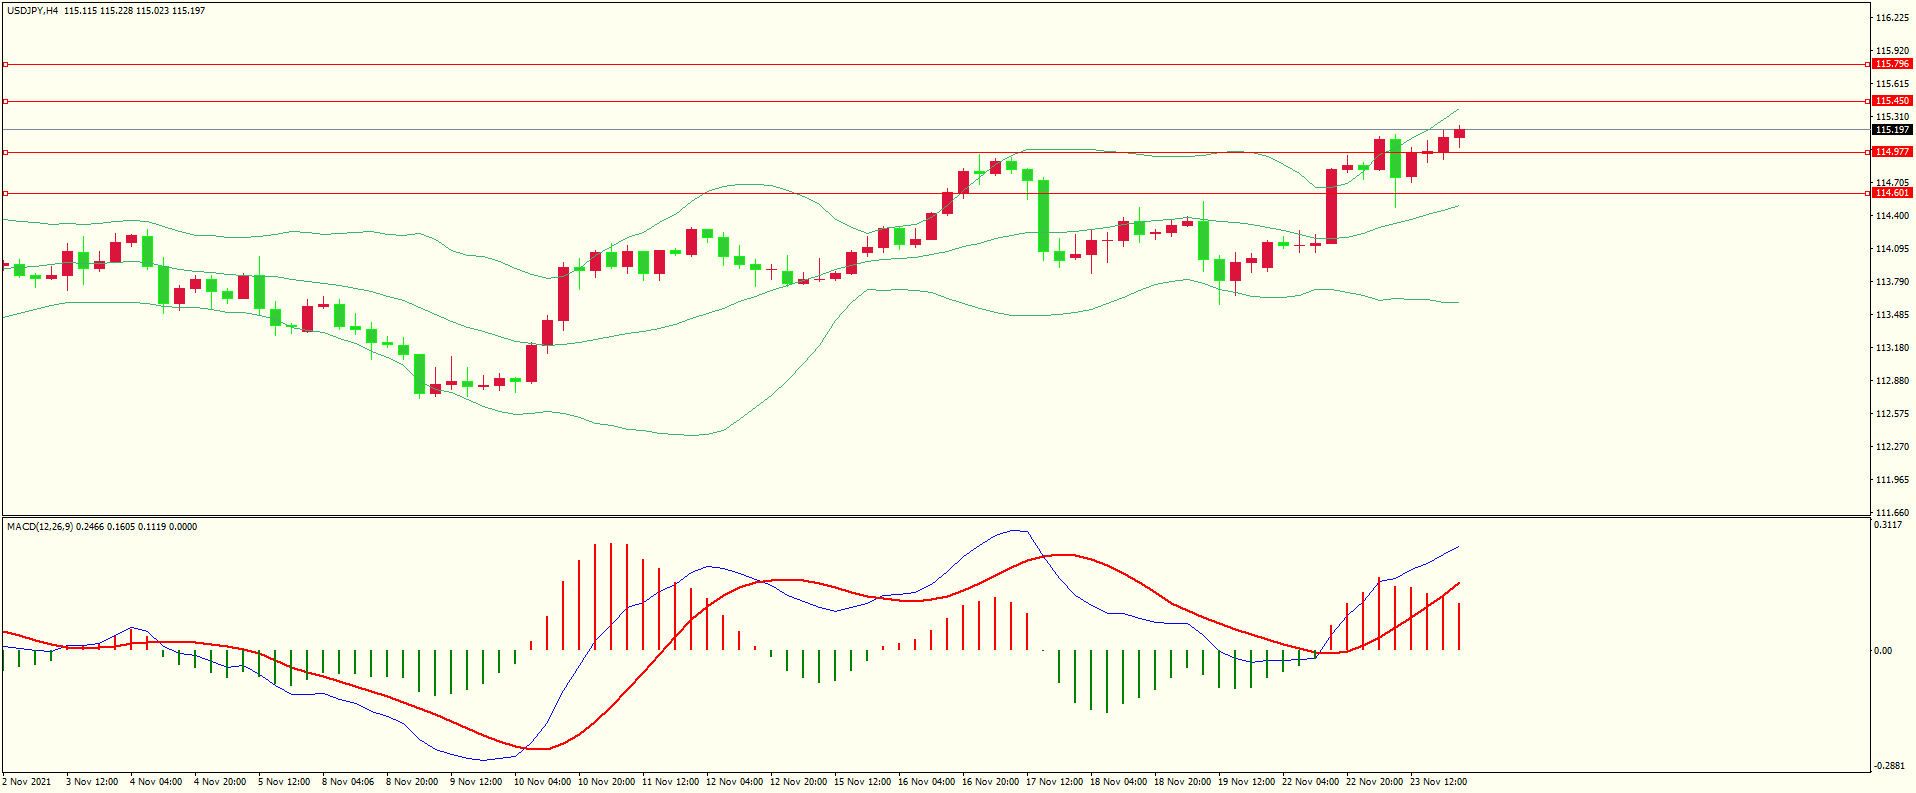The image size is (1916, 793).
Task: Click the 0.00 level on MACD scale
Action: pos(1883,651)
